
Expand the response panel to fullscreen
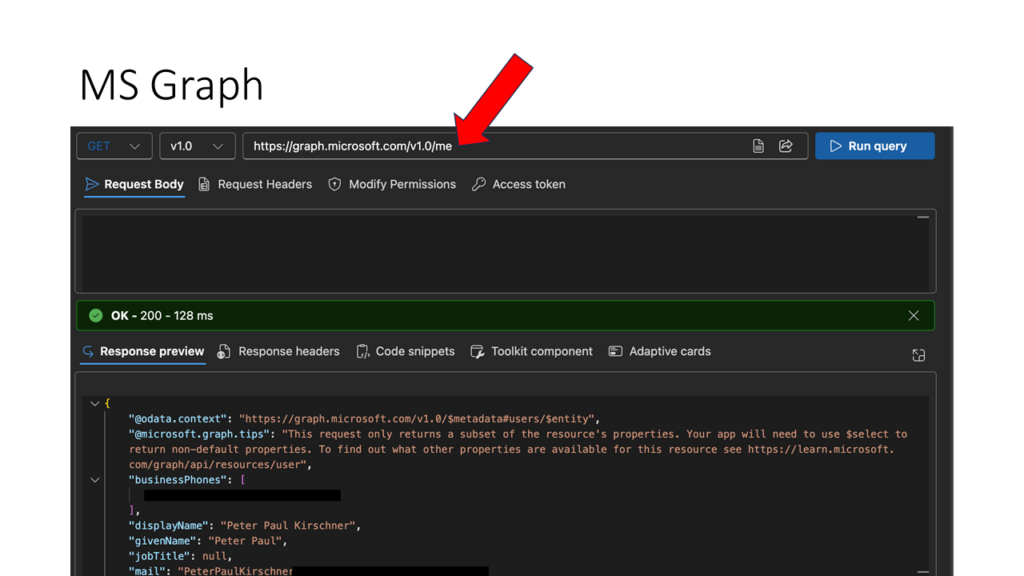tap(918, 355)
